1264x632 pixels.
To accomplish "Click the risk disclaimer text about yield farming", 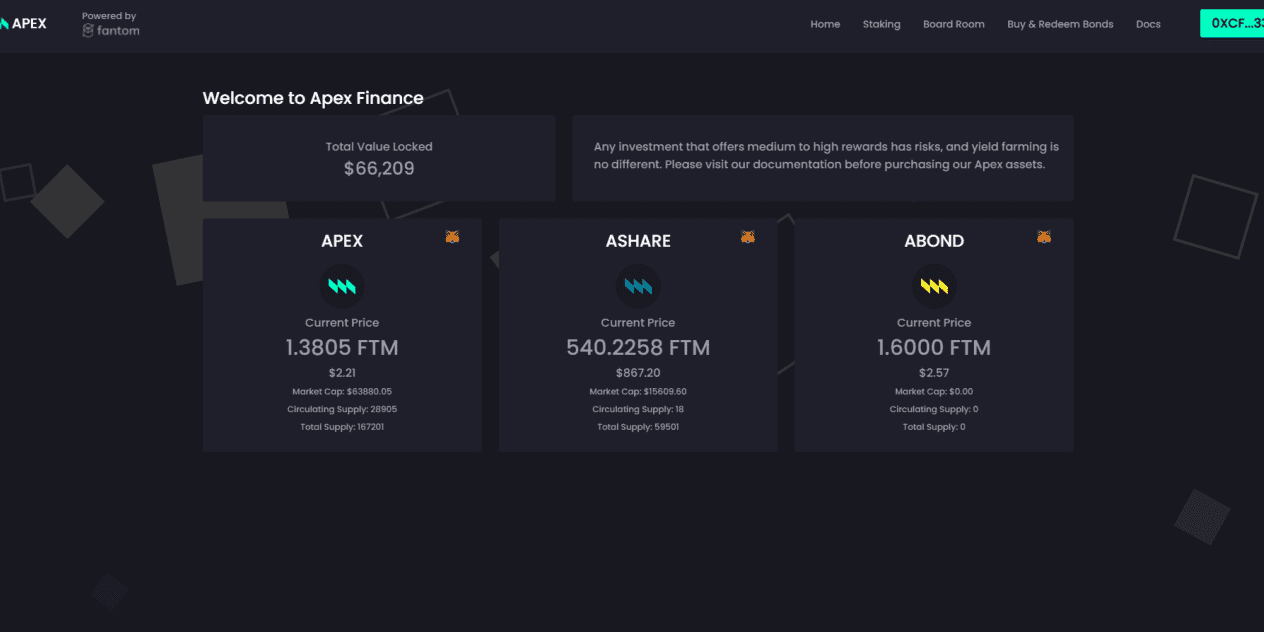I will click(826, 155).
